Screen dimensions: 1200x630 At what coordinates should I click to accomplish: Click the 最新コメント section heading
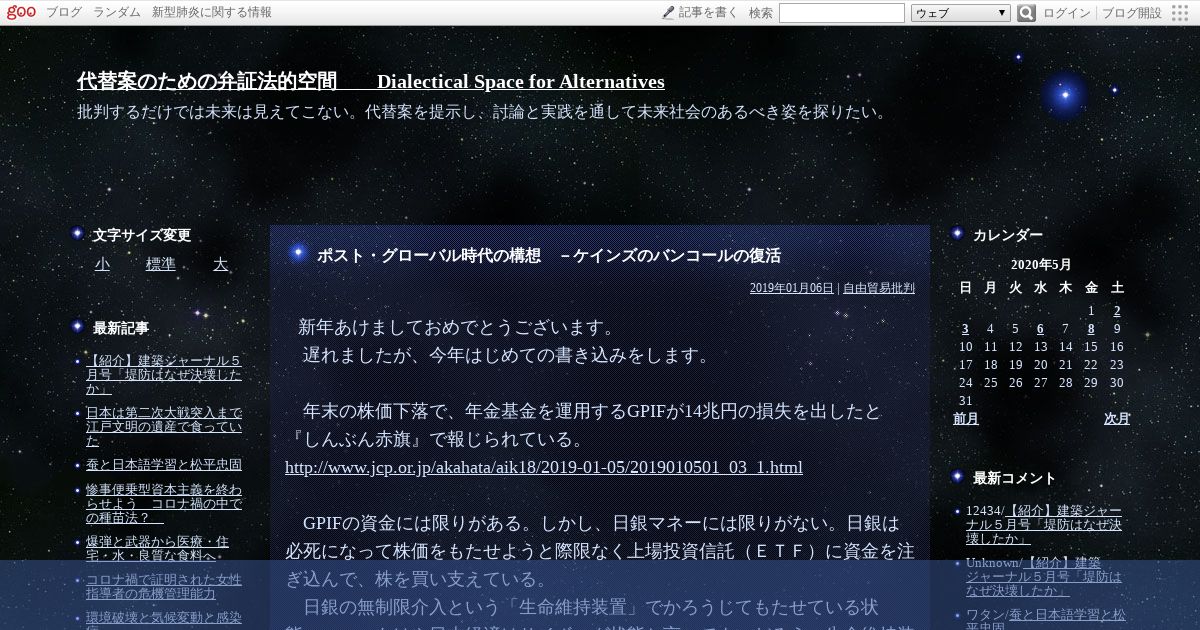[x=1014, y=478]
